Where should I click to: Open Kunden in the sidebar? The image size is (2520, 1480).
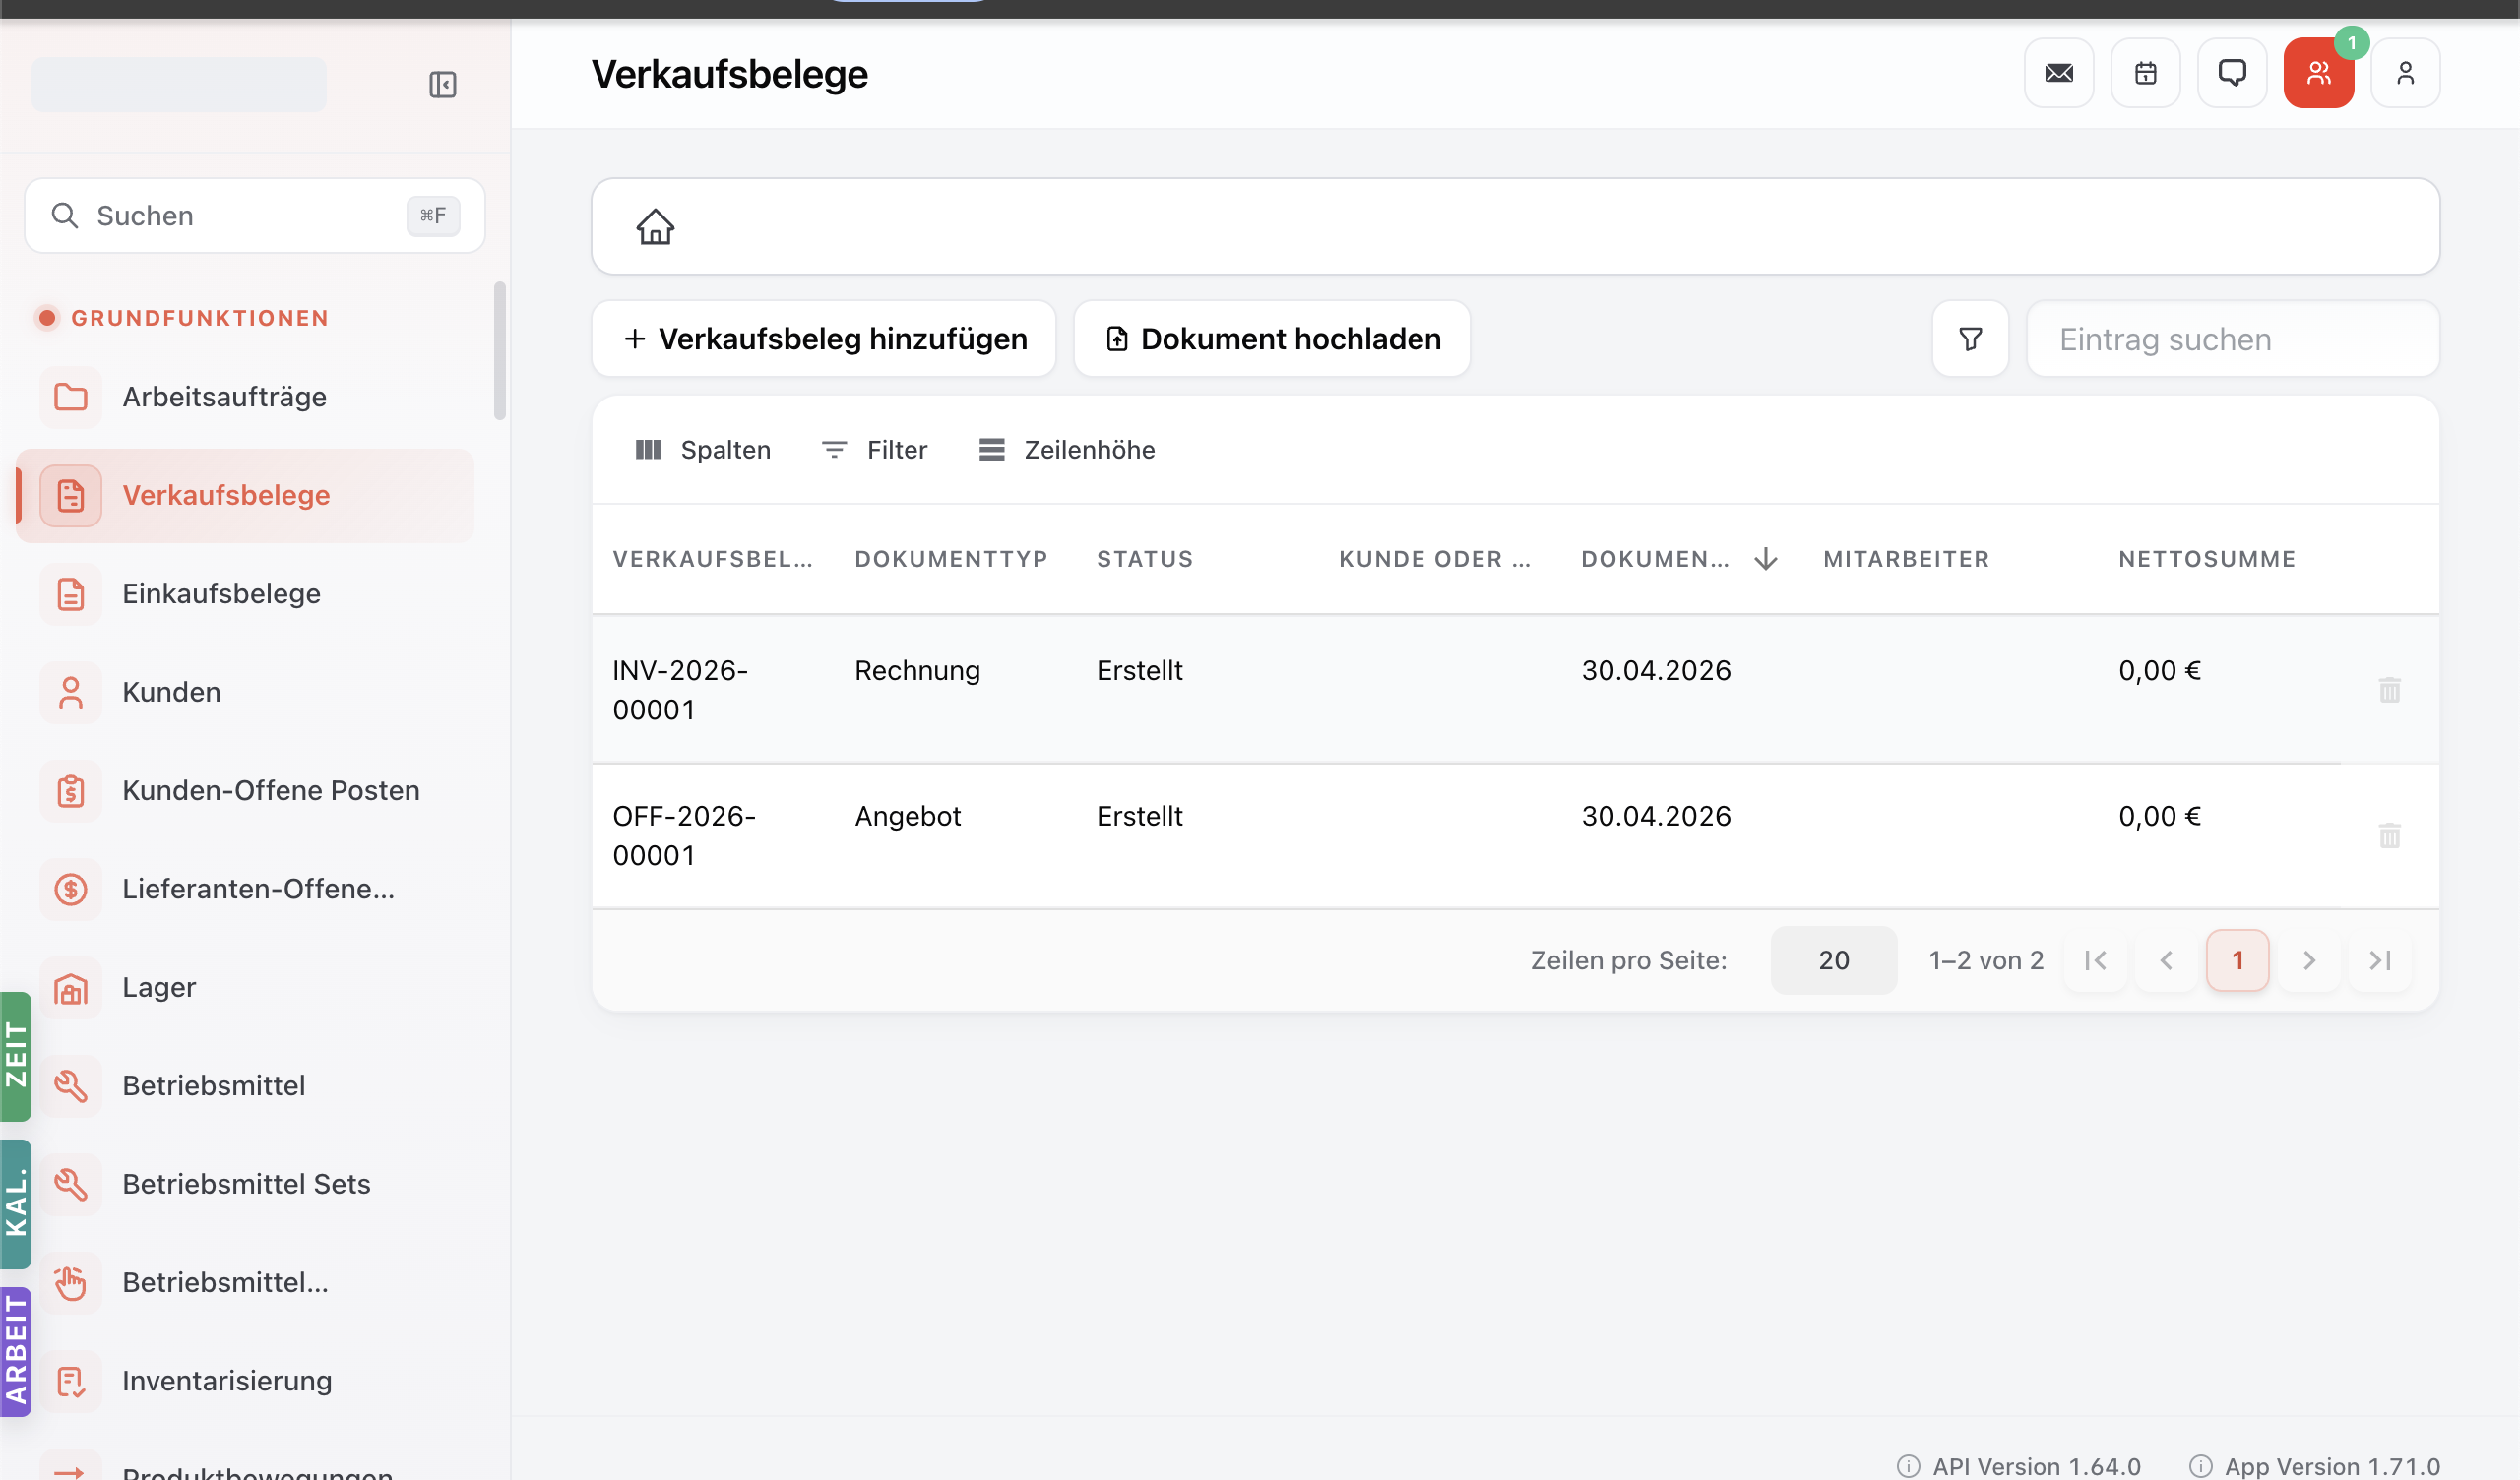(245, 692)
